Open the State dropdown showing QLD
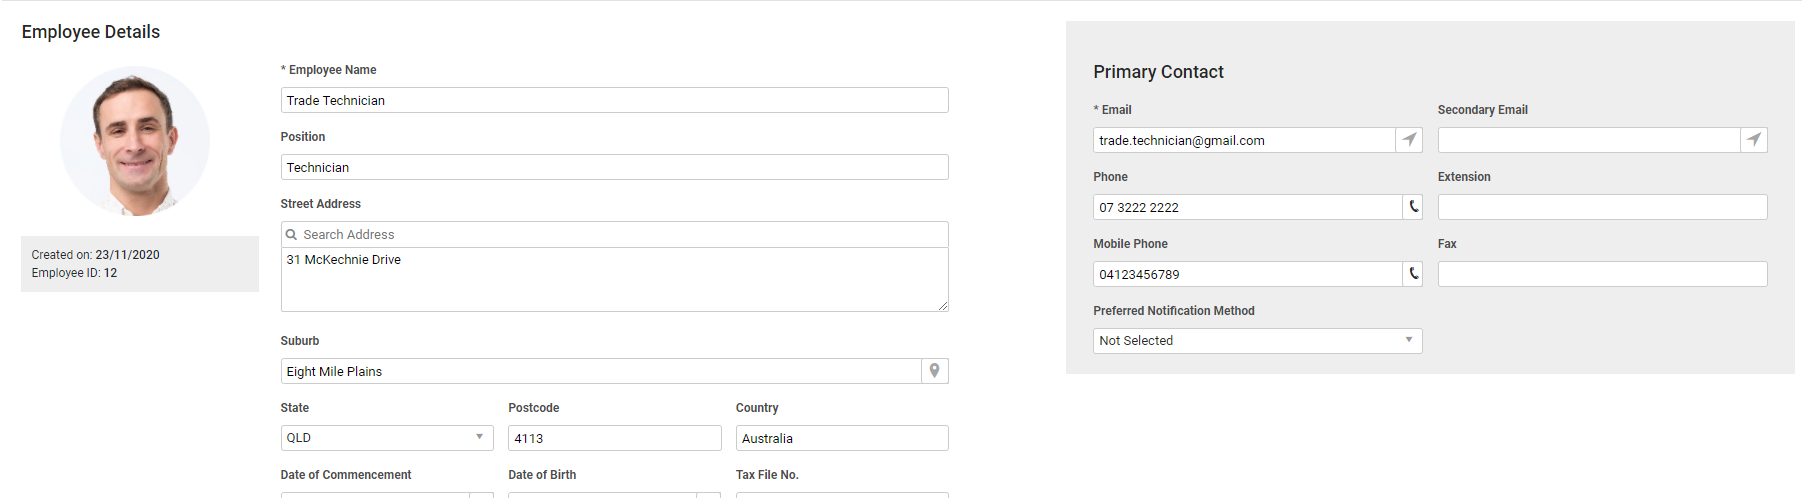 387,438
